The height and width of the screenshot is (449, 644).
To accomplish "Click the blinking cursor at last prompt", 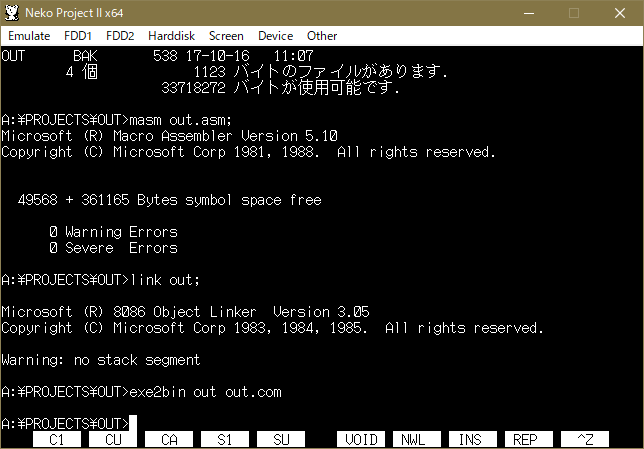I will (133, 424).
